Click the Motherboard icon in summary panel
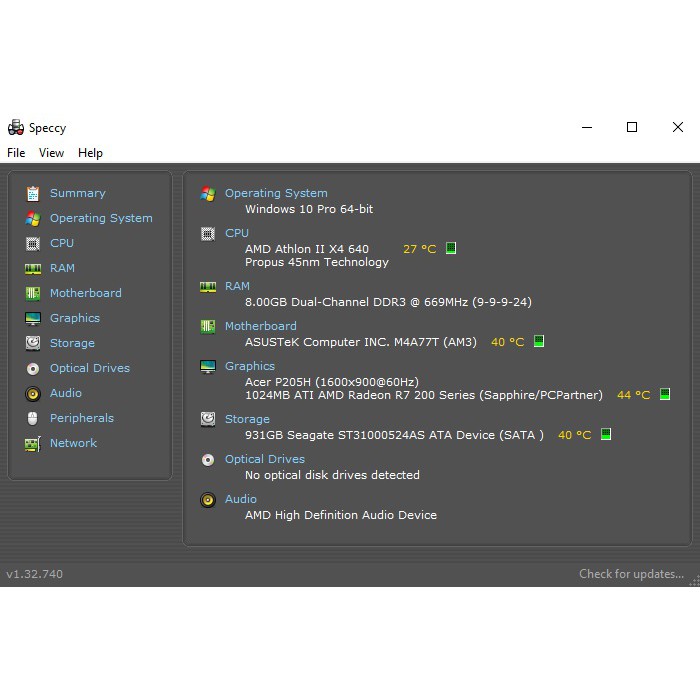 tap(208, 327)
